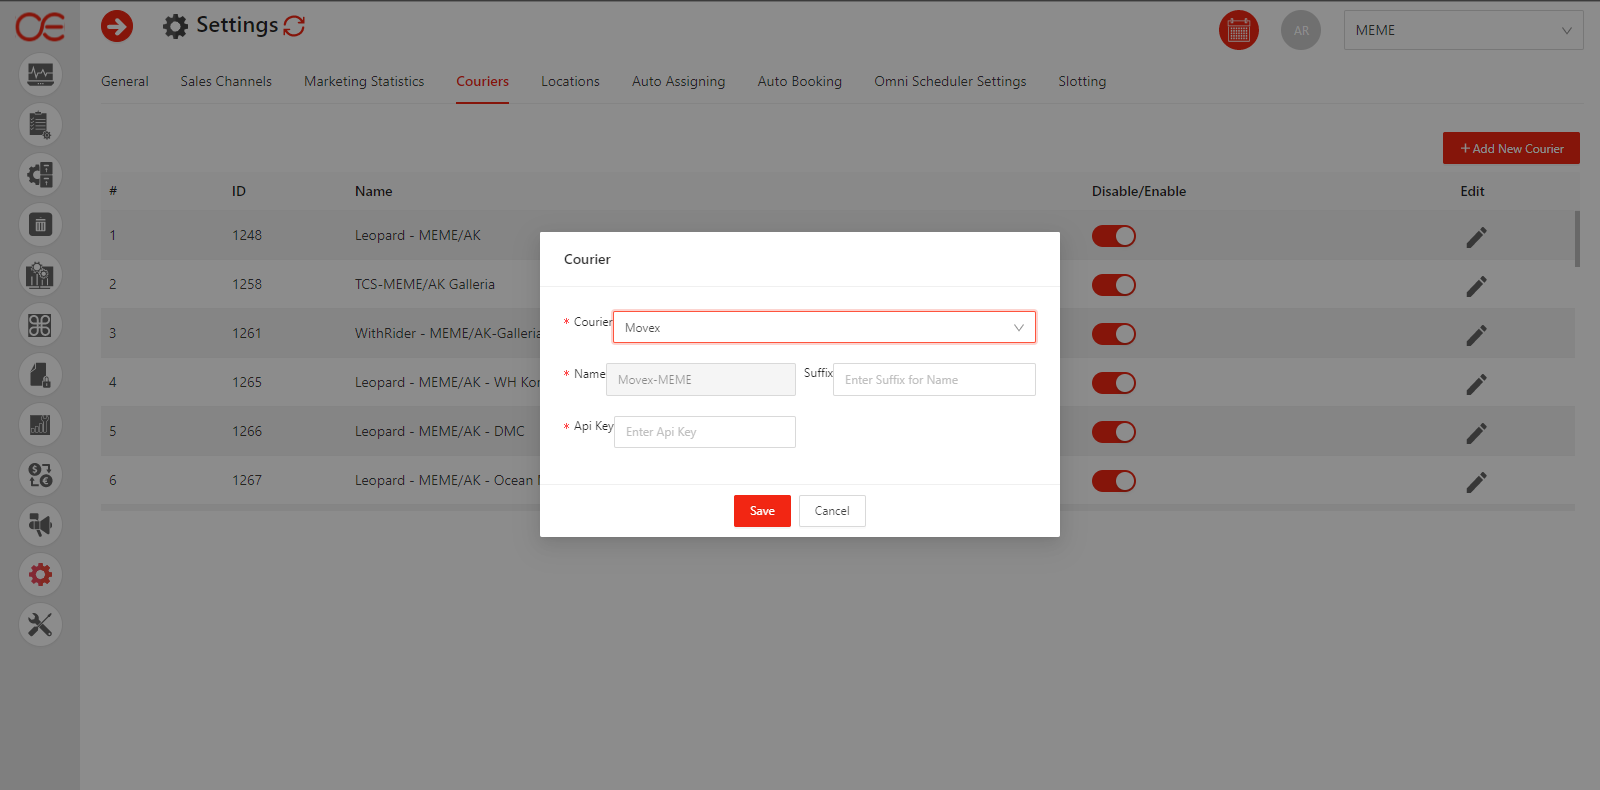This screenshot has width=1600, height=790.
Task: Open the Auto Booking tab
Action: 799,82
